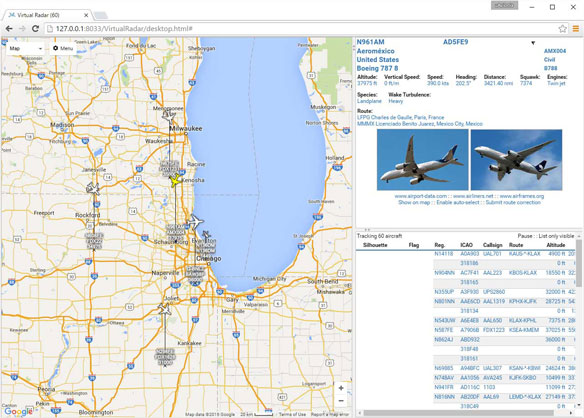Sort list by Reg. column

coord(439,245)
